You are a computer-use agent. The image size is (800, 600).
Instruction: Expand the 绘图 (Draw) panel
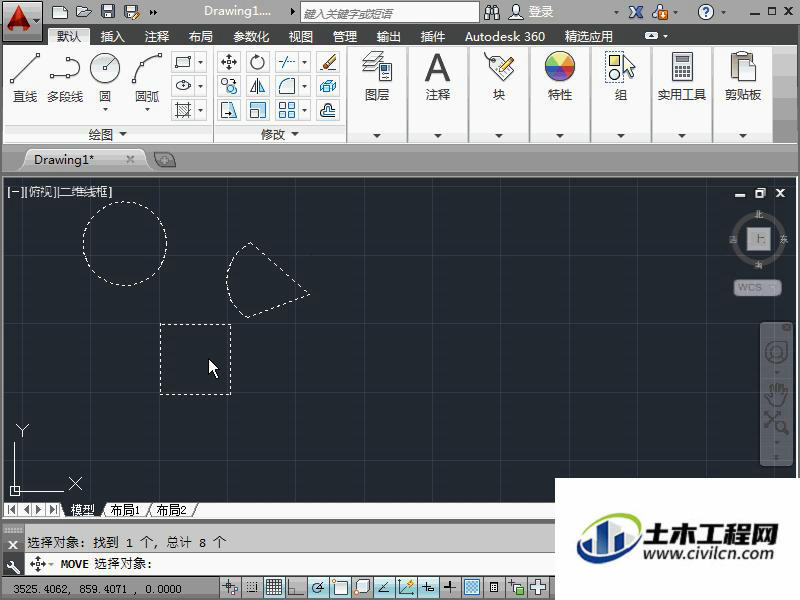click(x=108, y=135)
